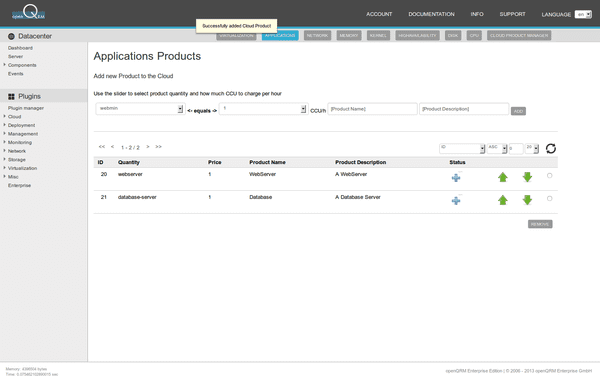Click the Datacenter globe icon

pyautogui.click(x=11, y=36)
